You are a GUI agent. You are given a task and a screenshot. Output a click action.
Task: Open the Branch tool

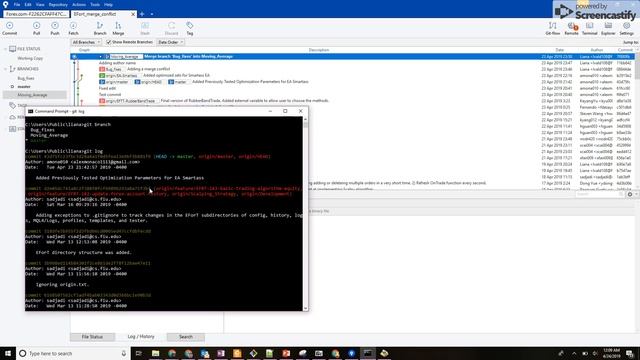[100, 29]
